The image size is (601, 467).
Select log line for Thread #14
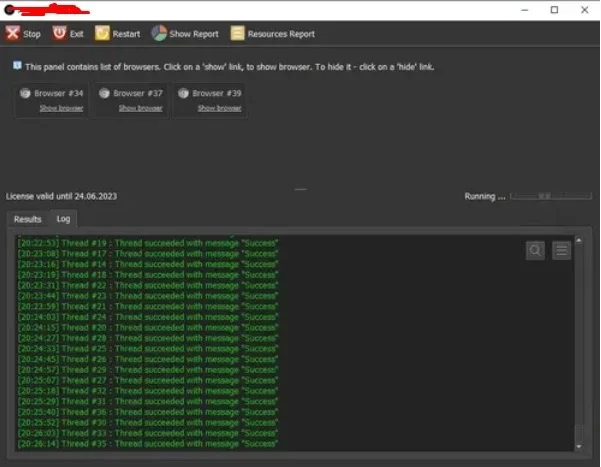[x=148, y=264]
